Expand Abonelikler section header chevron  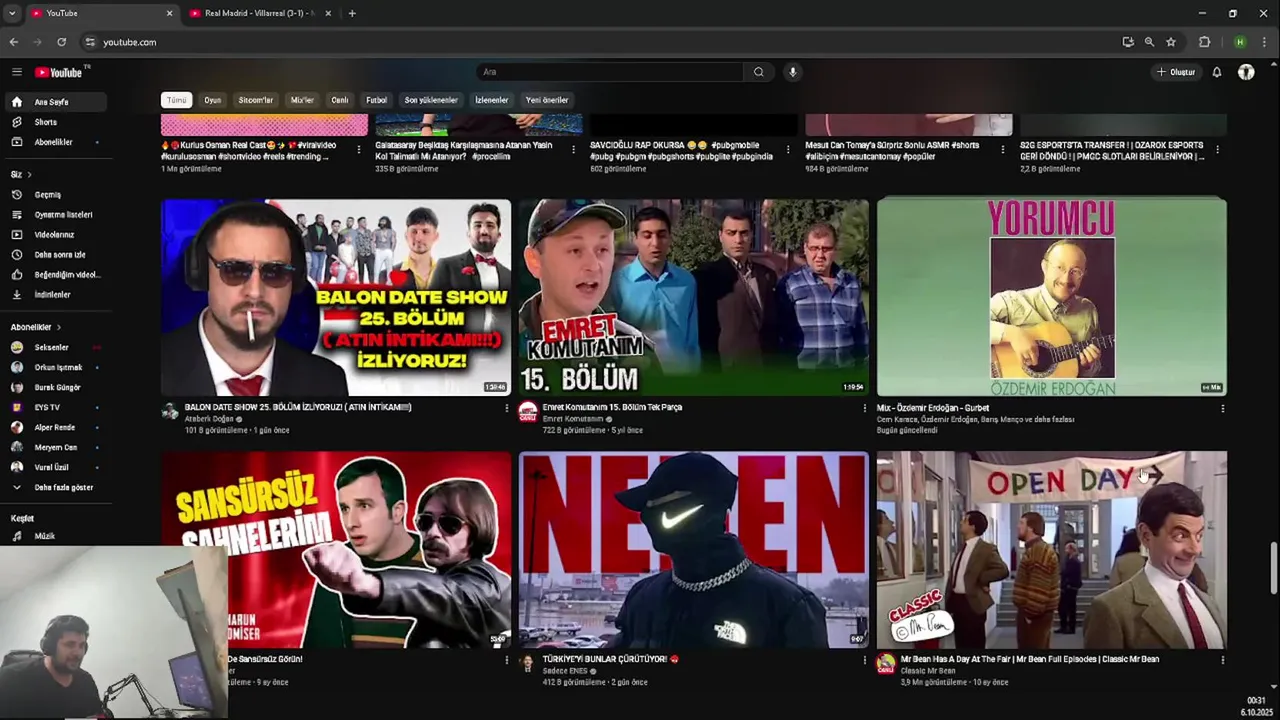point(59,327)
